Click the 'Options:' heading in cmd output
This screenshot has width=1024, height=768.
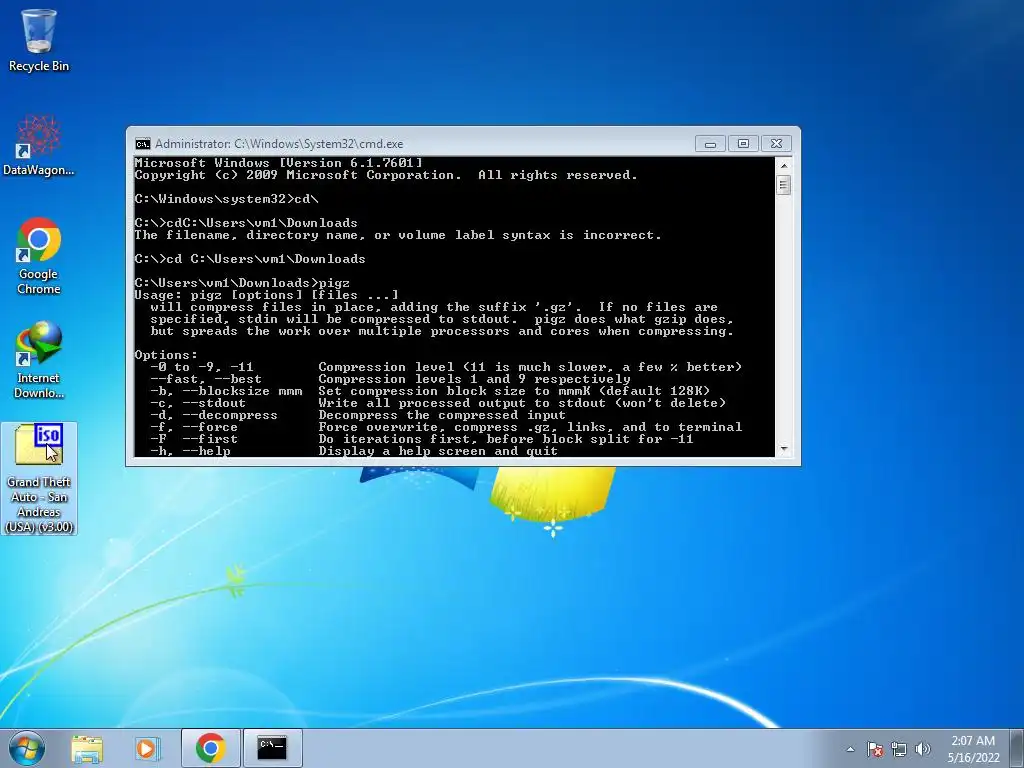[x=166, y=355]
